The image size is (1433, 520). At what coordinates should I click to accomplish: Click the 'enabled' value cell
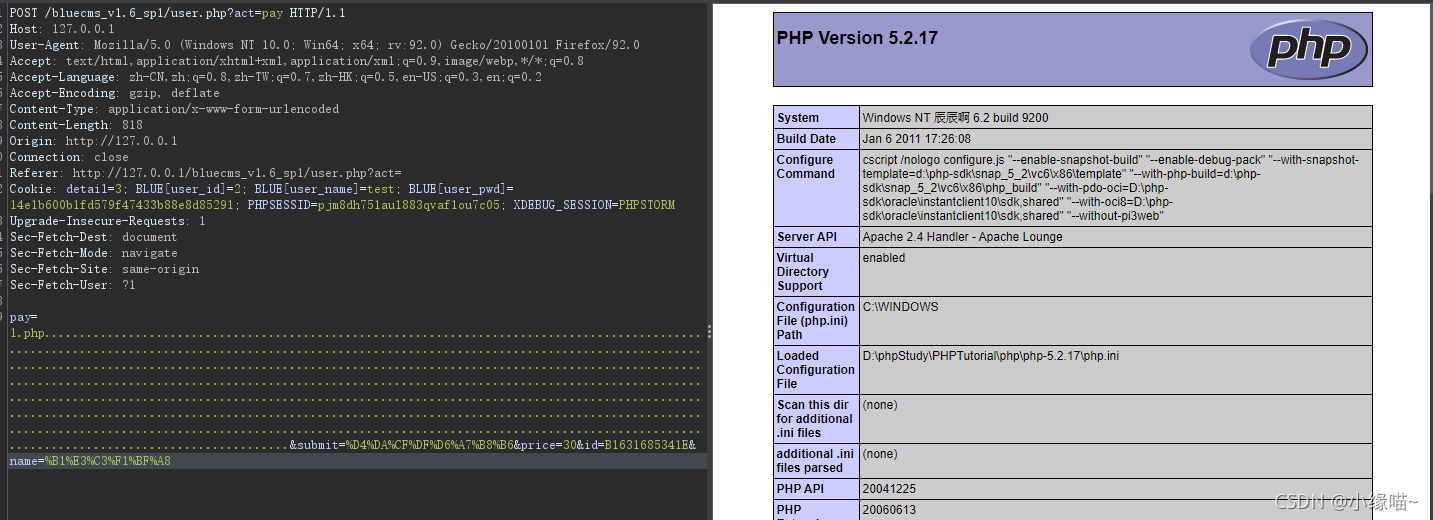click(1115, 272)
